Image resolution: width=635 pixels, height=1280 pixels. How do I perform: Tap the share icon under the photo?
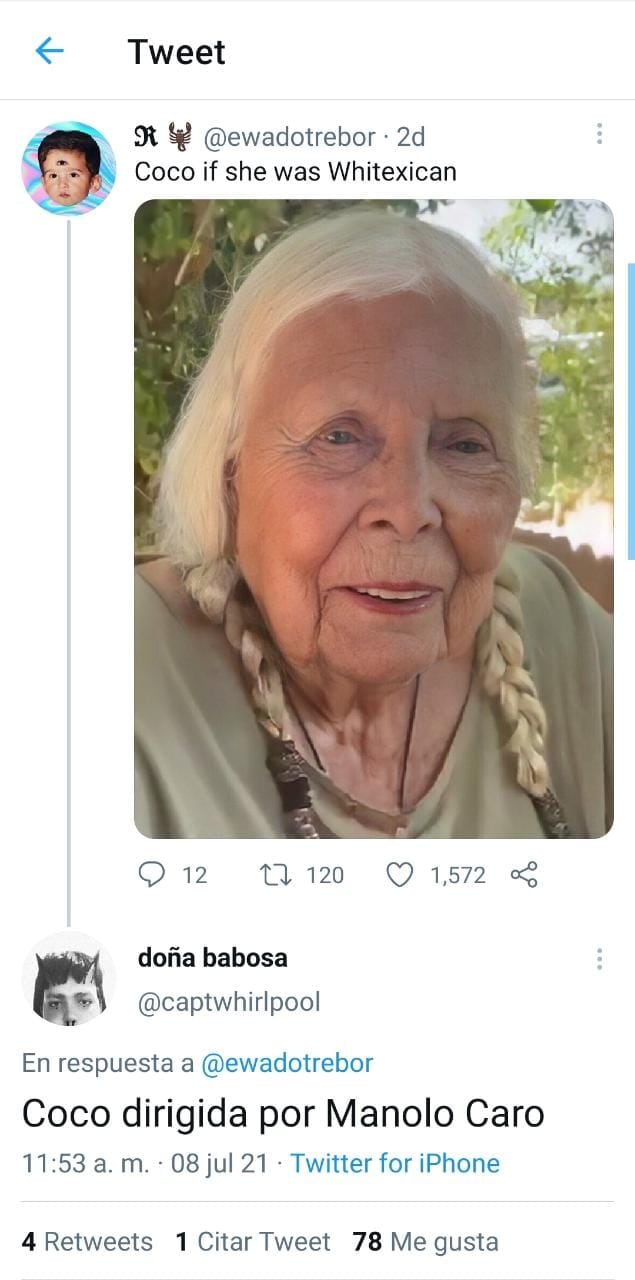524,875
